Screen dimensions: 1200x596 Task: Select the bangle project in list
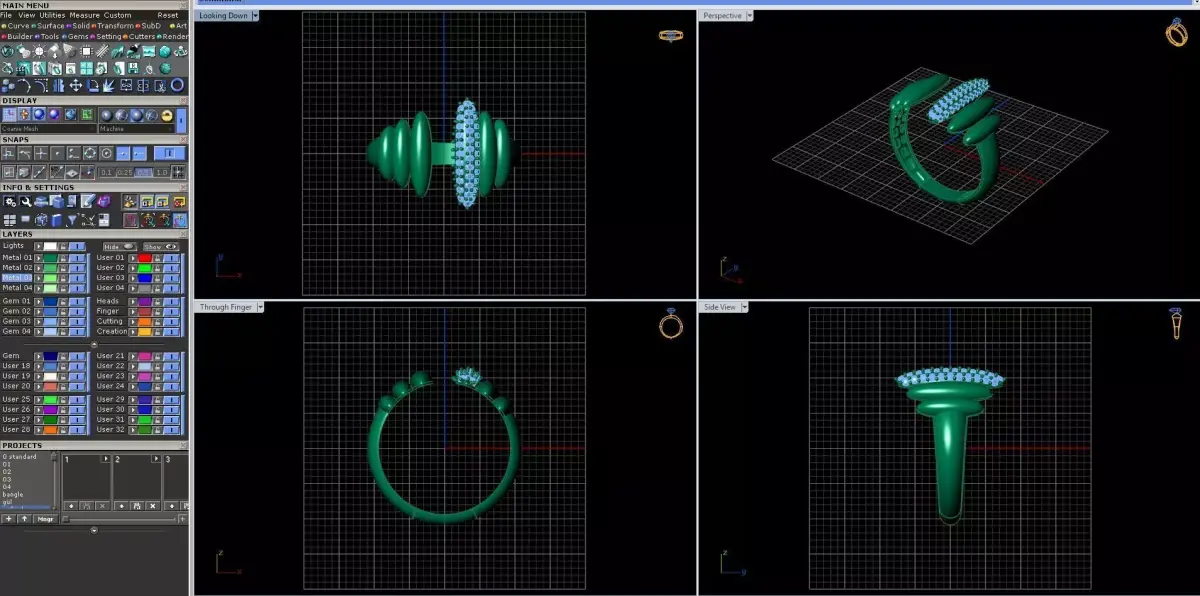point(13,494)
